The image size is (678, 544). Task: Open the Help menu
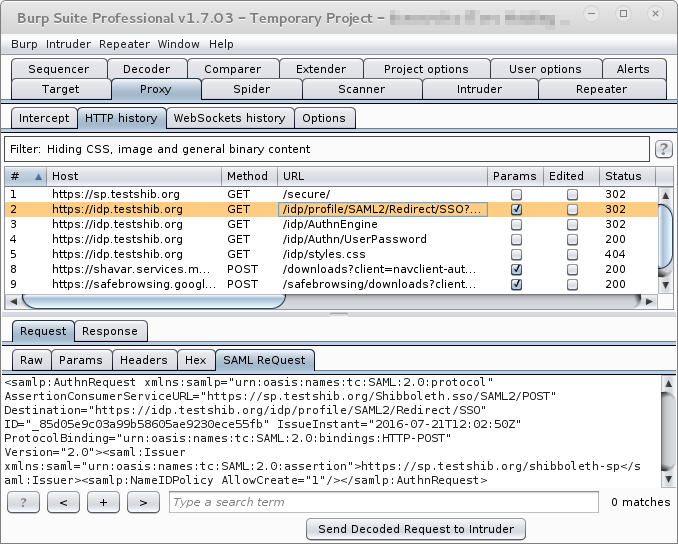point(221,44)
